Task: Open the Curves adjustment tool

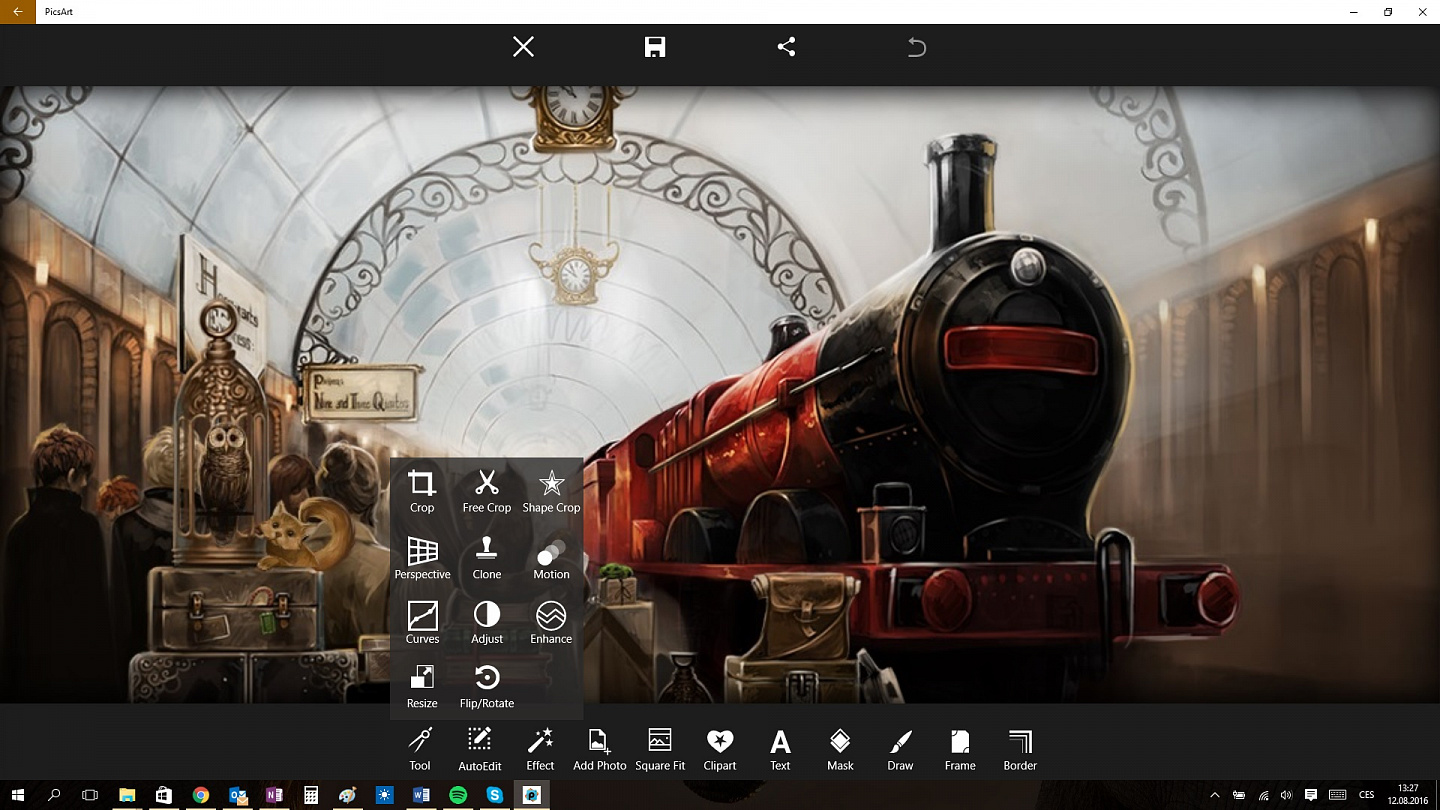Action: point(422,623)
